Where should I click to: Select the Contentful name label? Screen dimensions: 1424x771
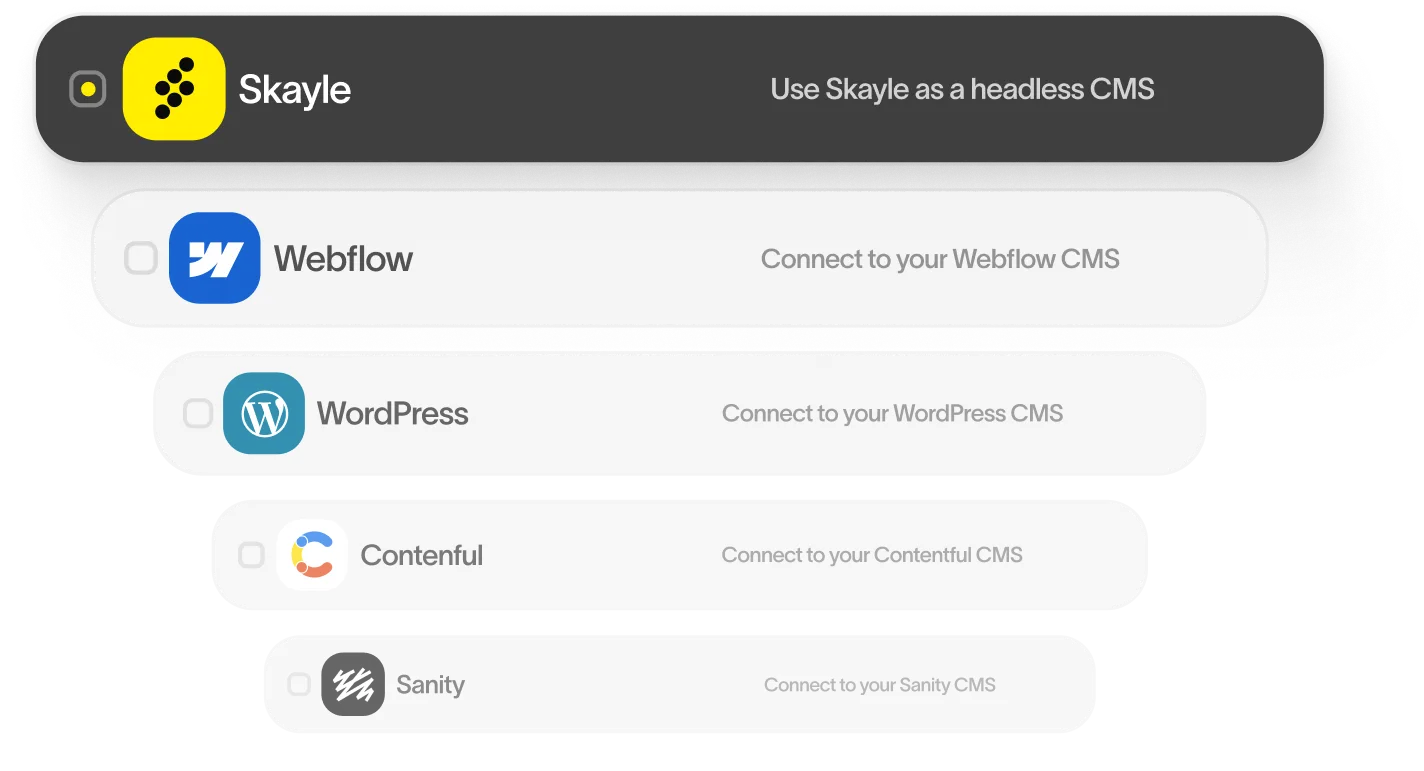pyautogui.click(x=421, y=555)
